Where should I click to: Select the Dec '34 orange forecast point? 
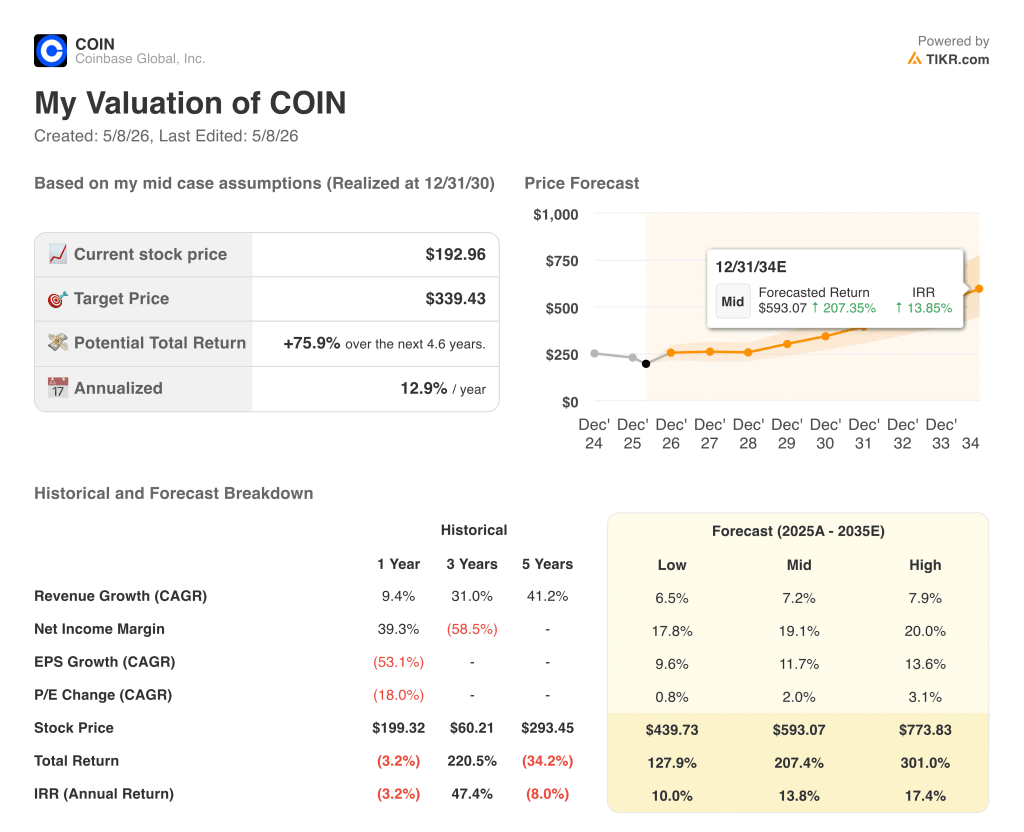pos(978,289)
